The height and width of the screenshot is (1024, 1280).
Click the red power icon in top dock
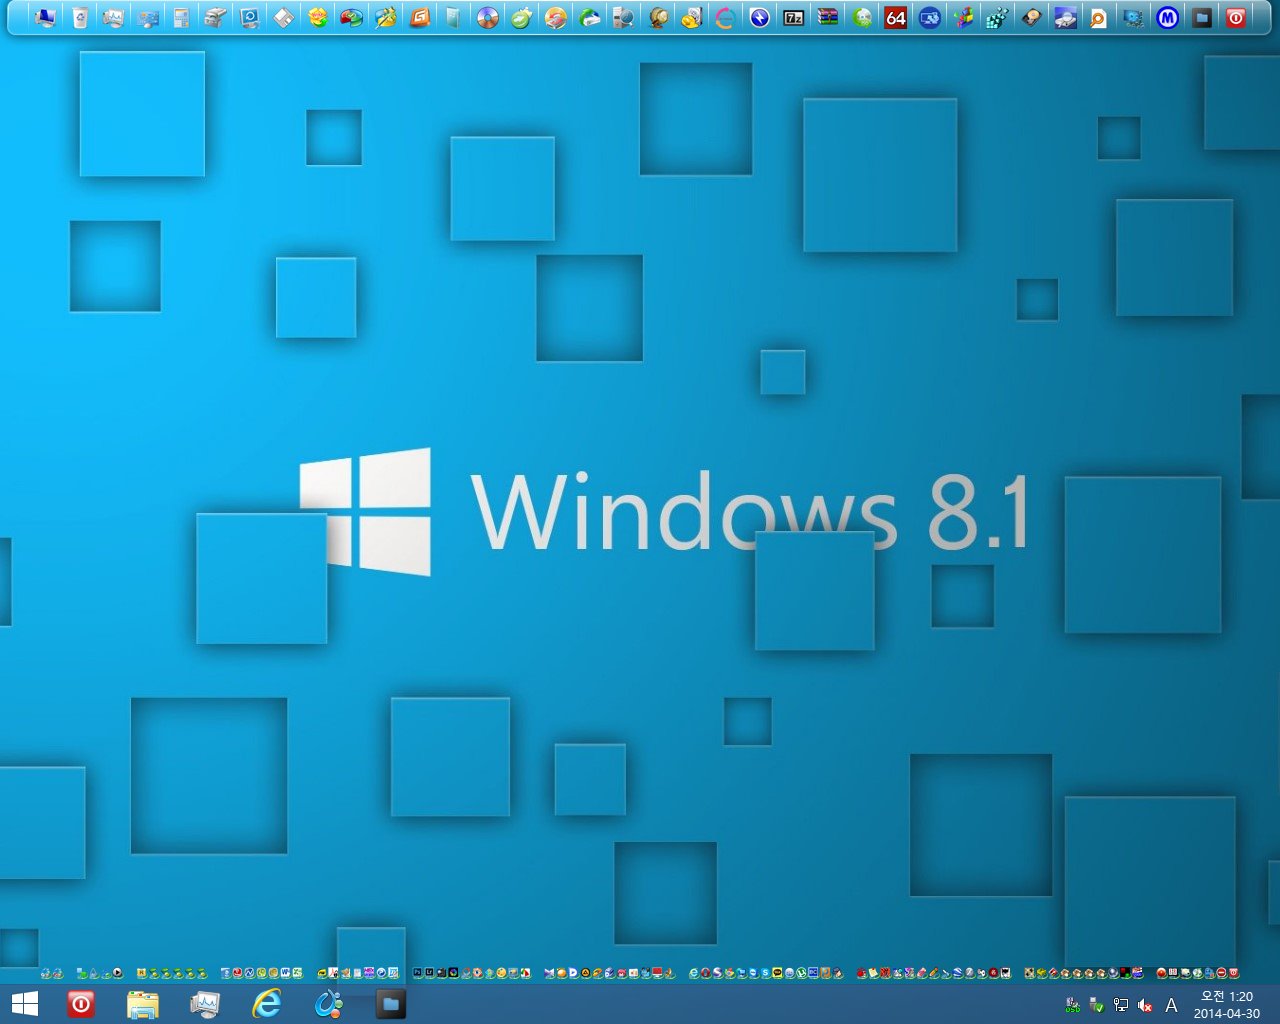[x=1236, y=18]
